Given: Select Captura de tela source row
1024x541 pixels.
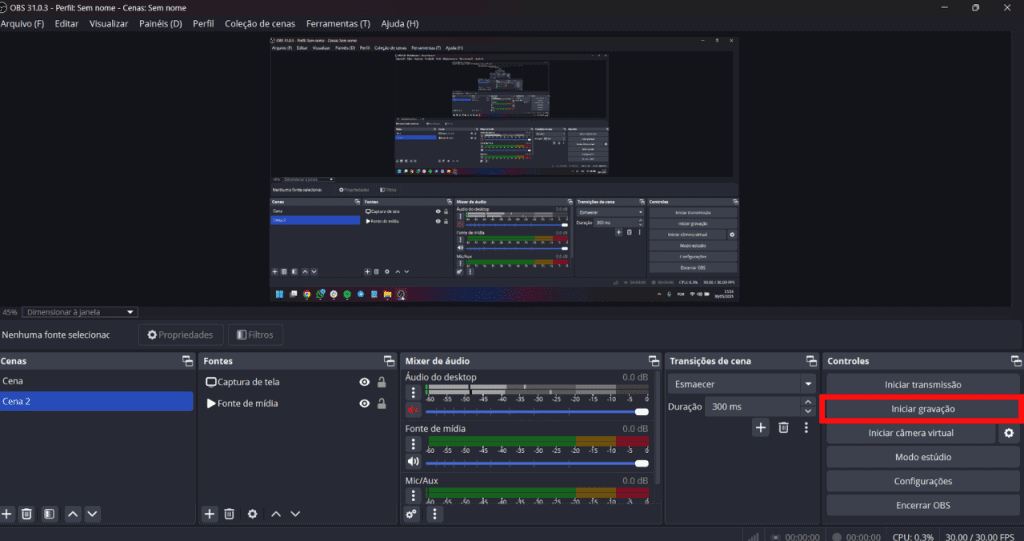Looking at the screenshot, I should tap(297, 382).
